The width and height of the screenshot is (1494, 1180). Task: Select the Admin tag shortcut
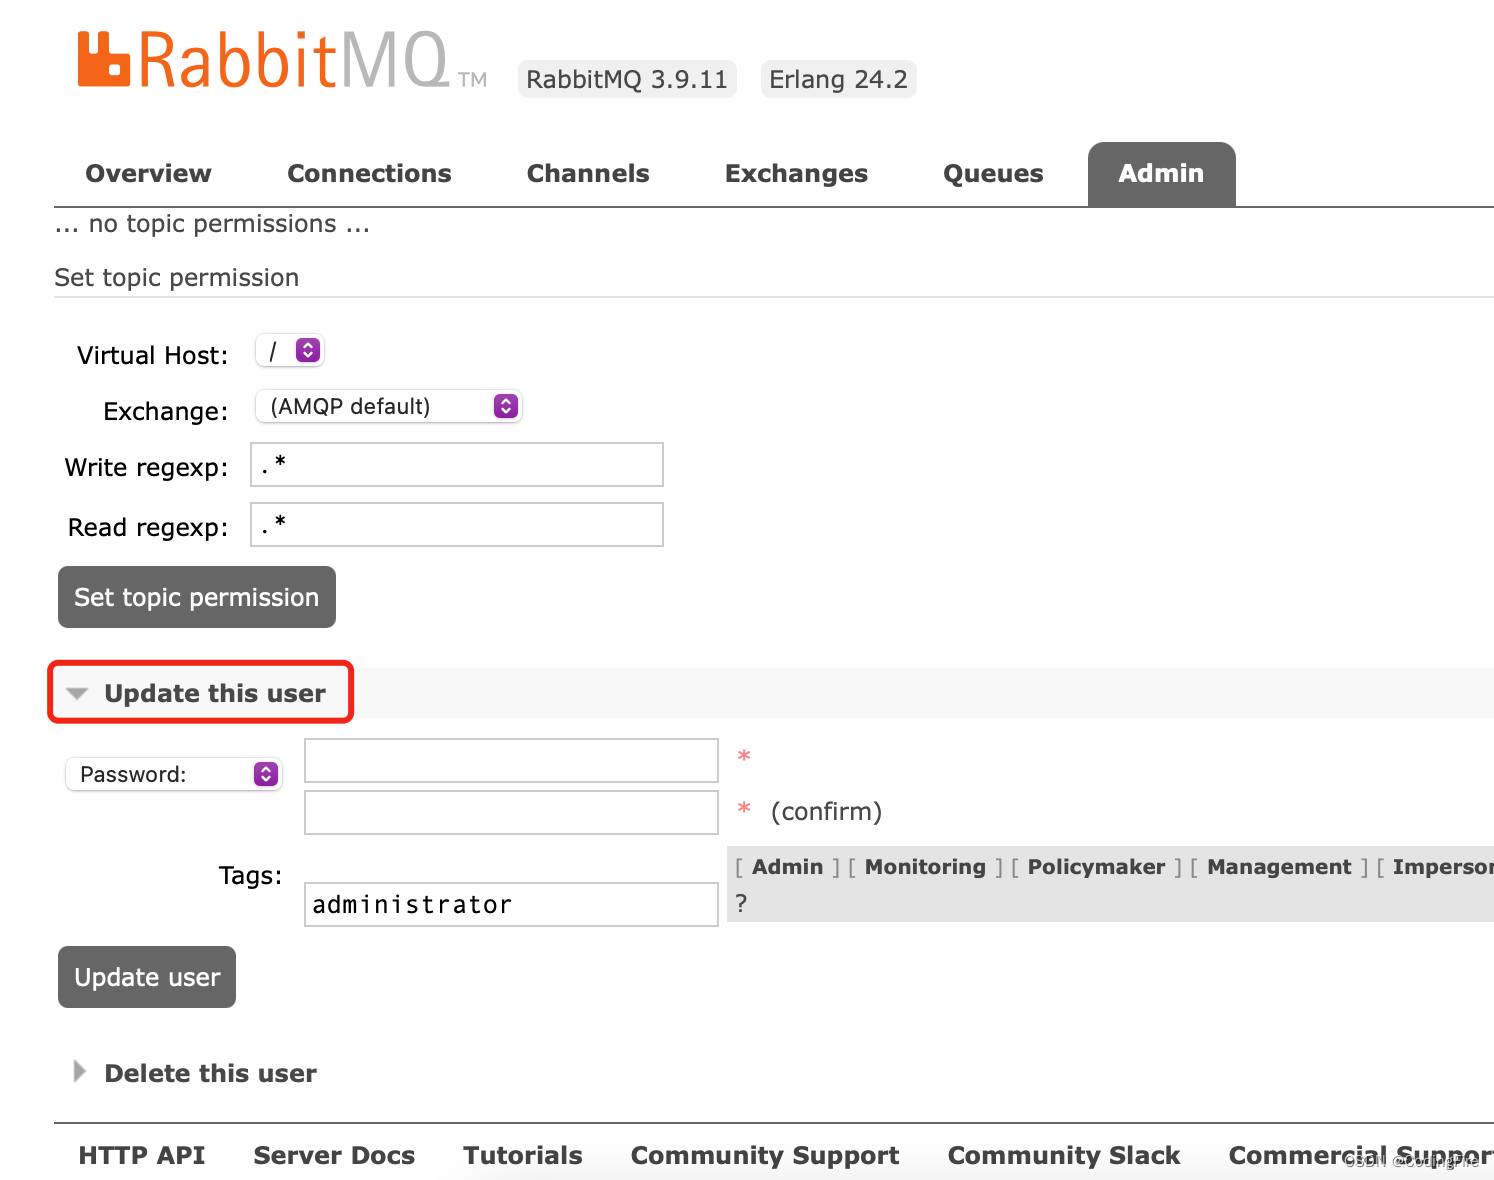click(787, 867)
